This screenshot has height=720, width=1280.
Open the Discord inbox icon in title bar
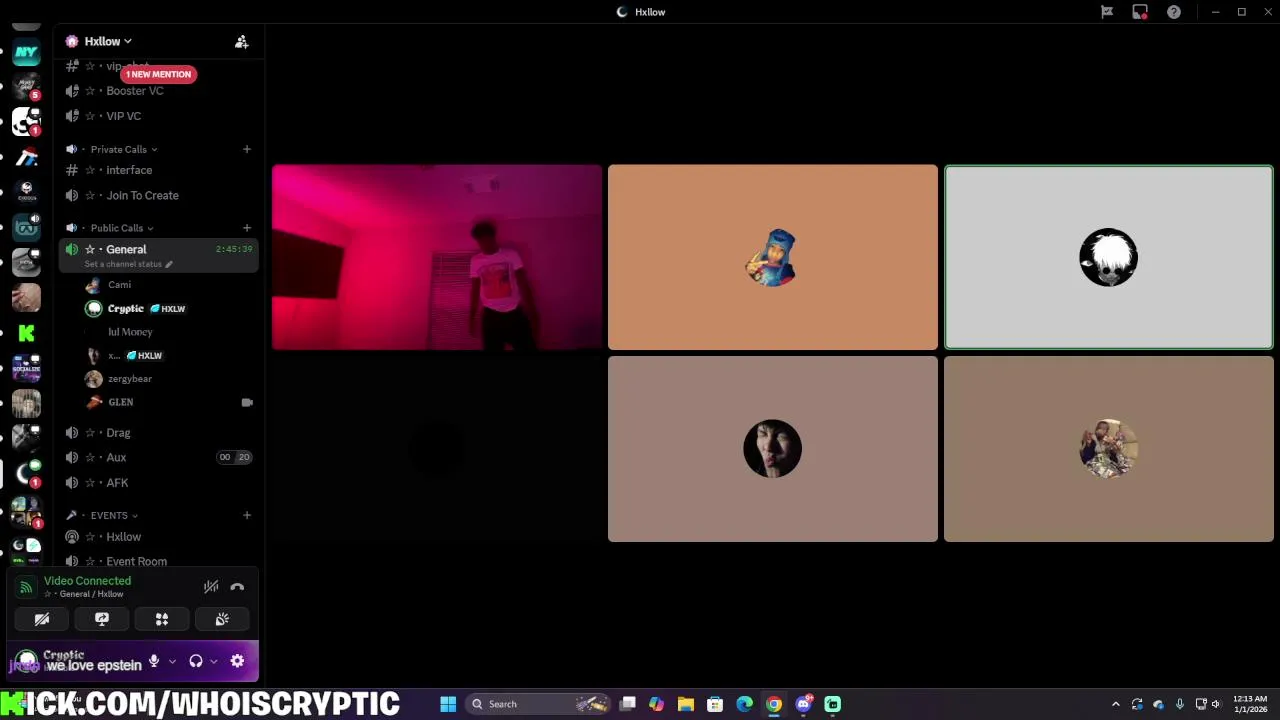click(1140, 12)
